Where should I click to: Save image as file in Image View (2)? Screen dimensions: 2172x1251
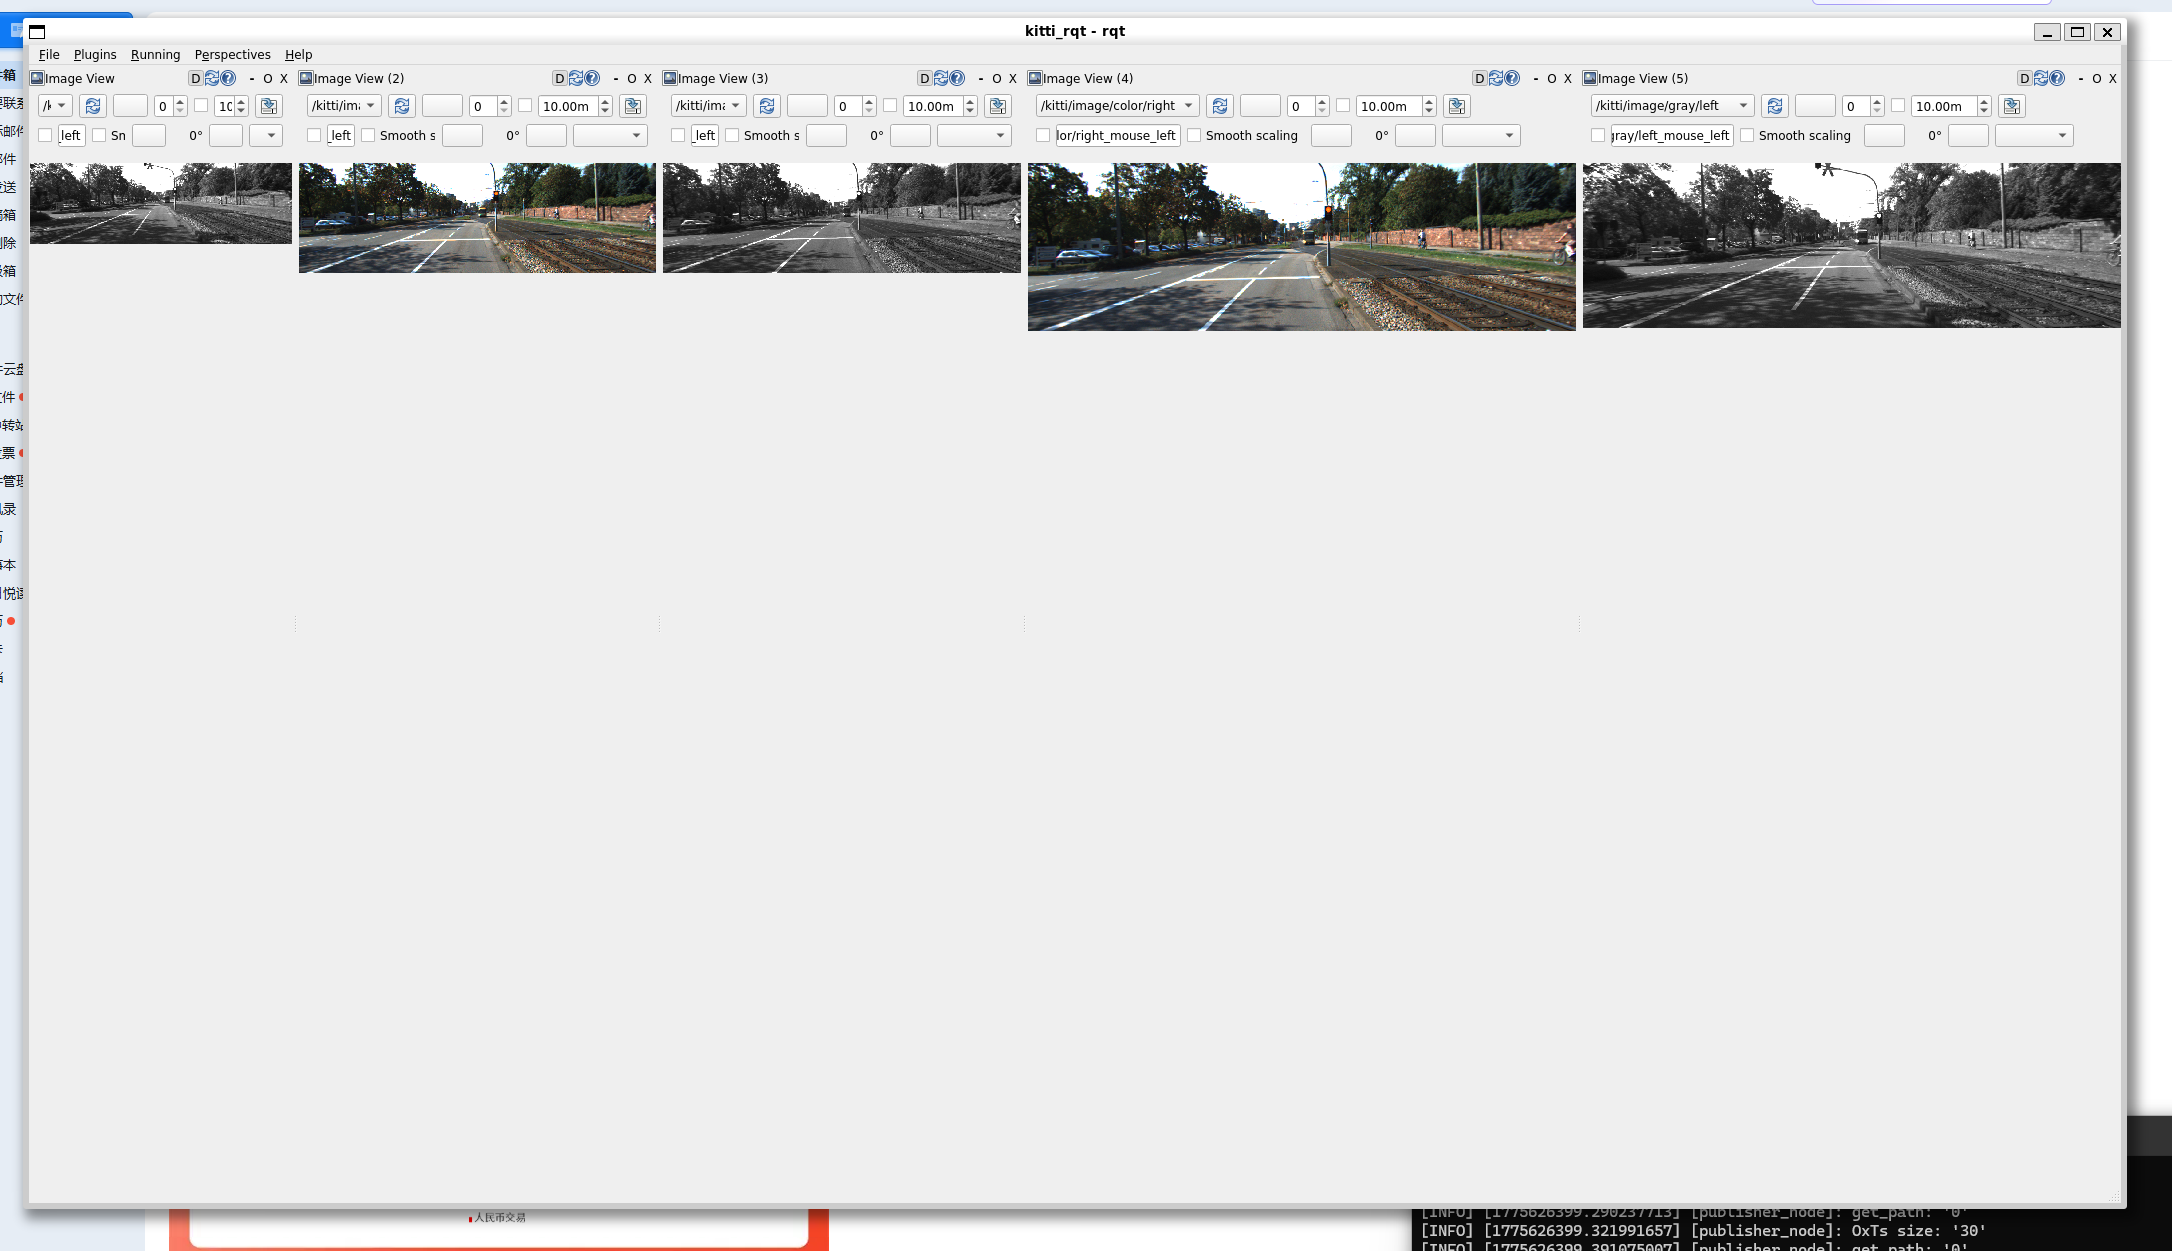tap(633, 106)
